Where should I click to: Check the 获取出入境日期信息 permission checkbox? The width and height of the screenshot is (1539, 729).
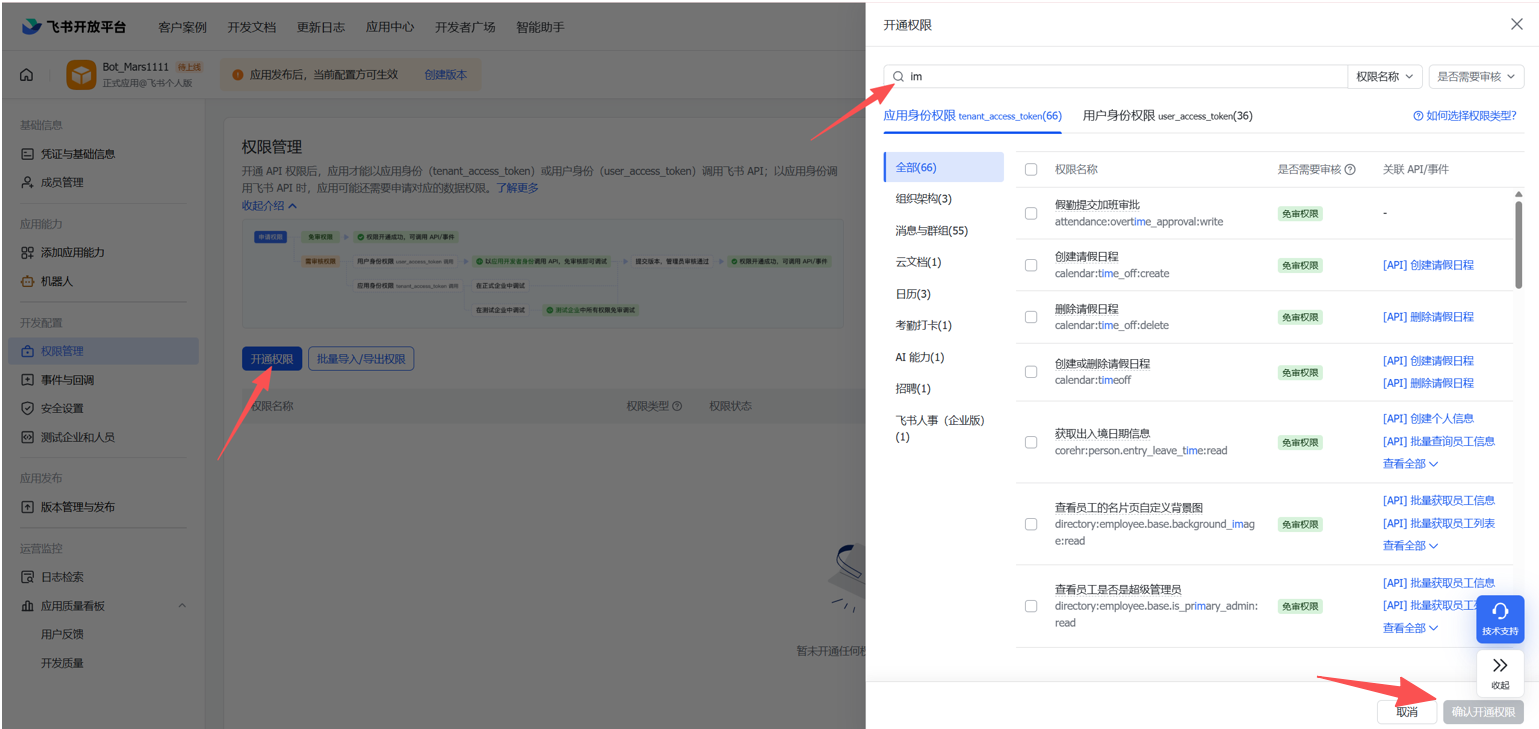pos(1031,442)
